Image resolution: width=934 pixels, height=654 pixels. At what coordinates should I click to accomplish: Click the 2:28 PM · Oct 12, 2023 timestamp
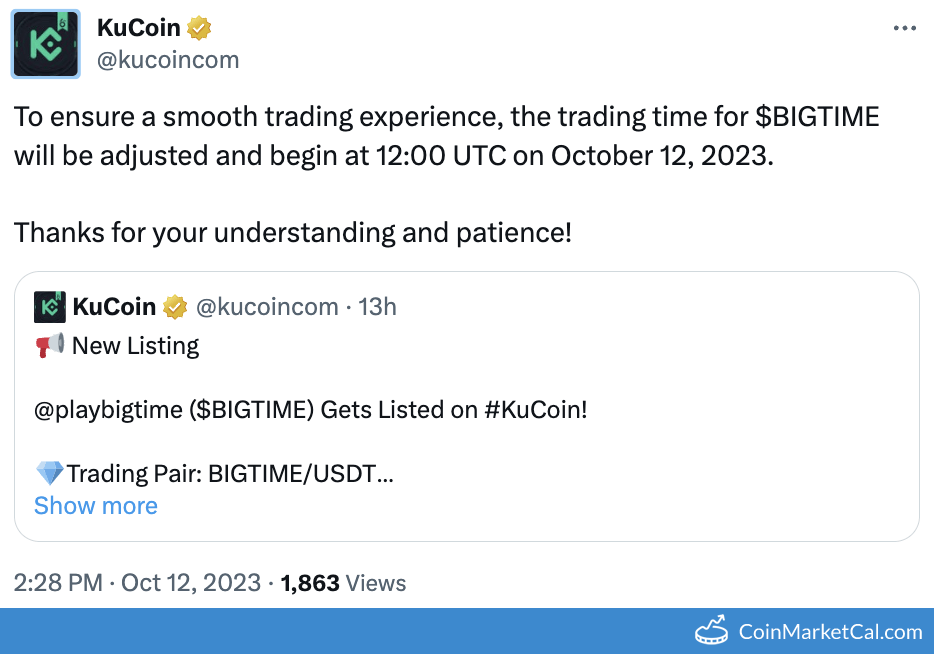point(138,583)
